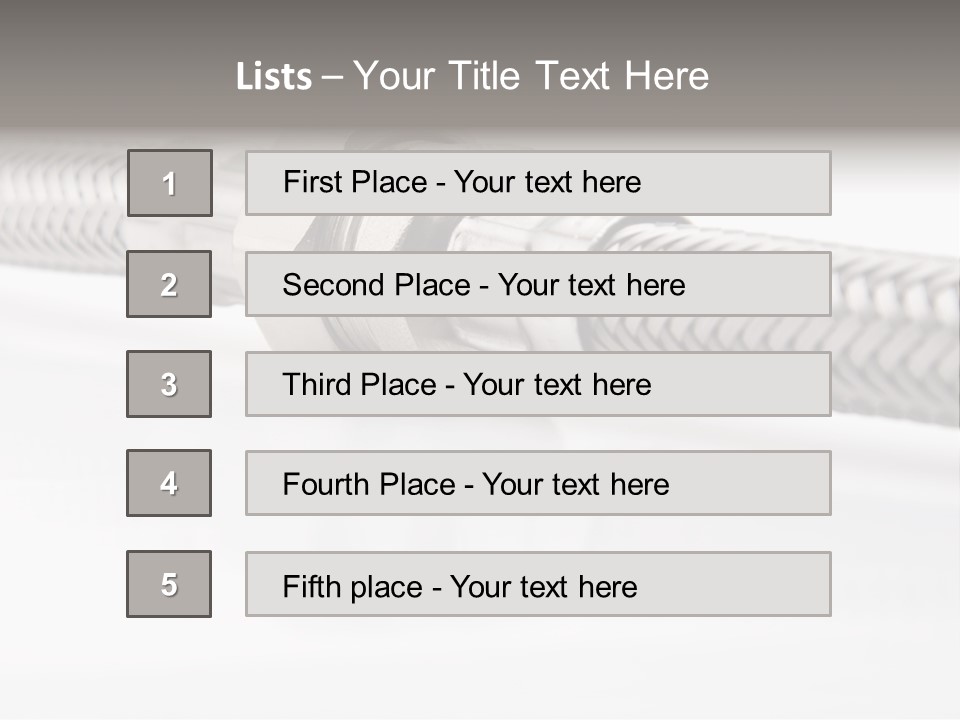Click "Your text here" in second row
The width and height of the screenshot is (960, 720).
point(591,285)
